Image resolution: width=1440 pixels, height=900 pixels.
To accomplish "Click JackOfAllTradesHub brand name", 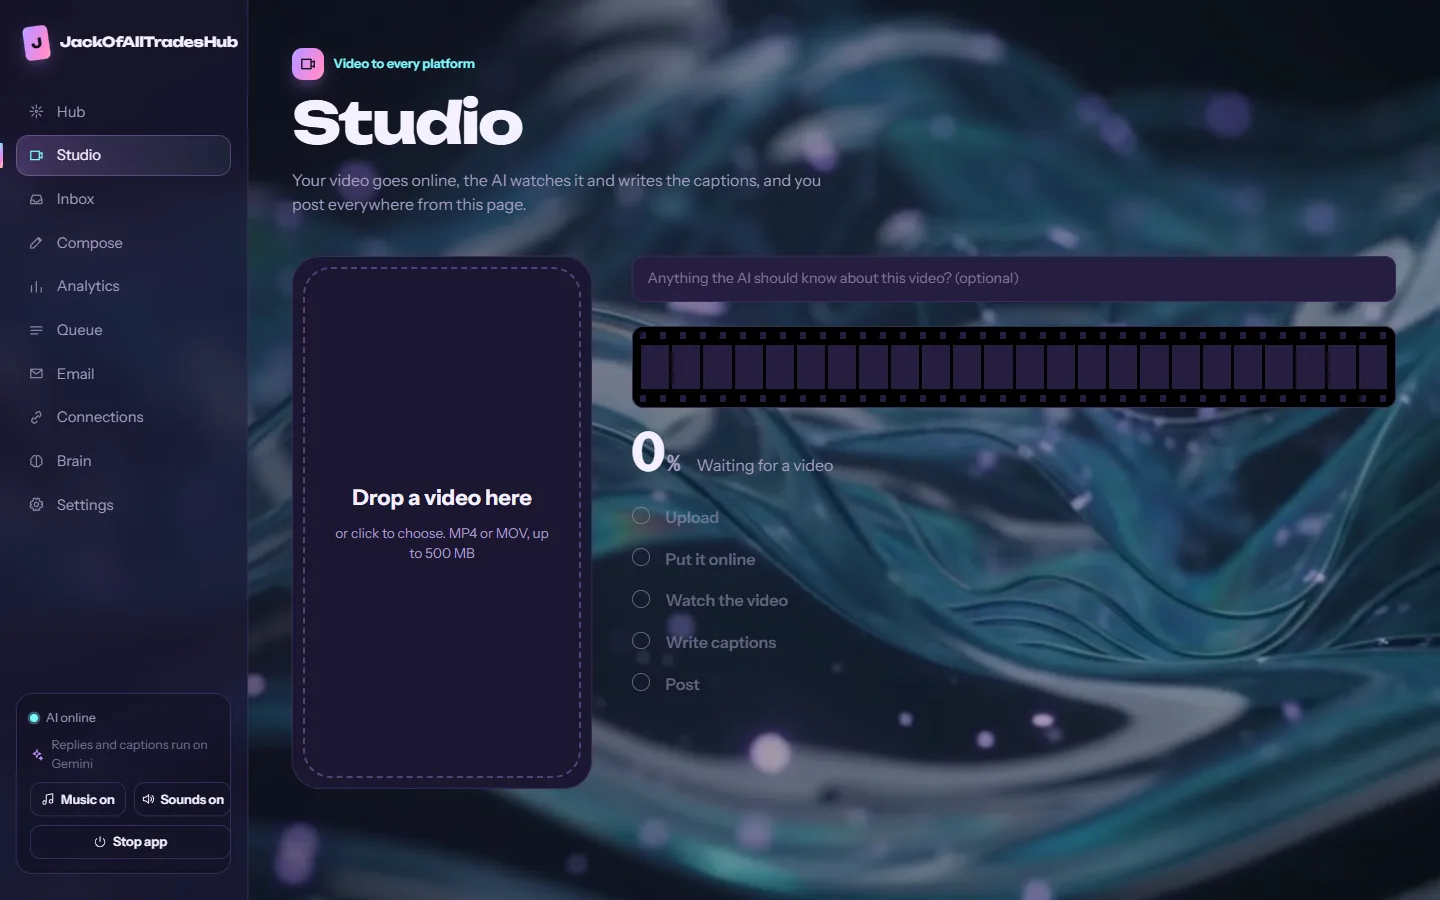I will point(149,42).
